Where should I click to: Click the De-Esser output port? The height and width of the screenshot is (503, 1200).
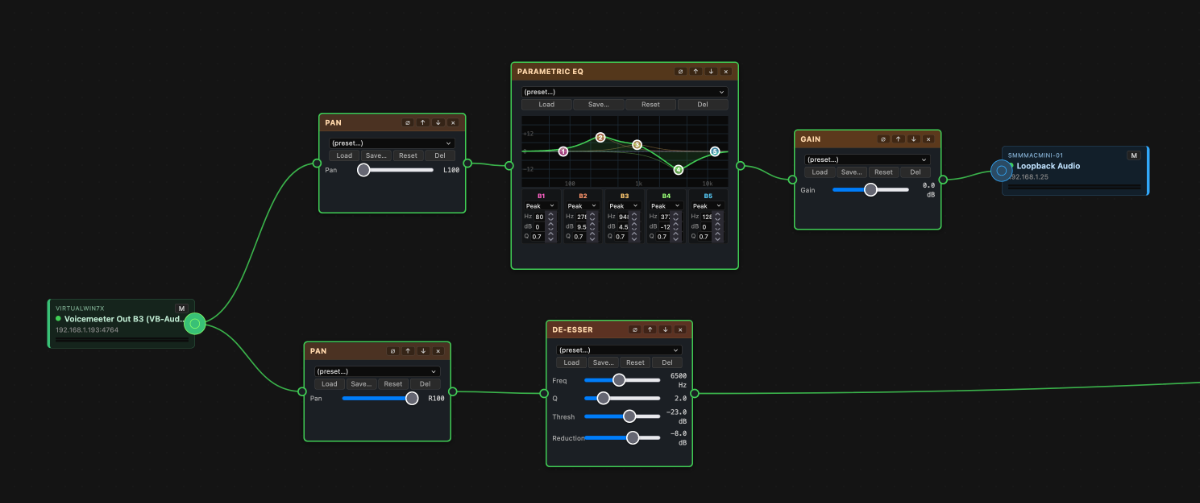(694, 393)
